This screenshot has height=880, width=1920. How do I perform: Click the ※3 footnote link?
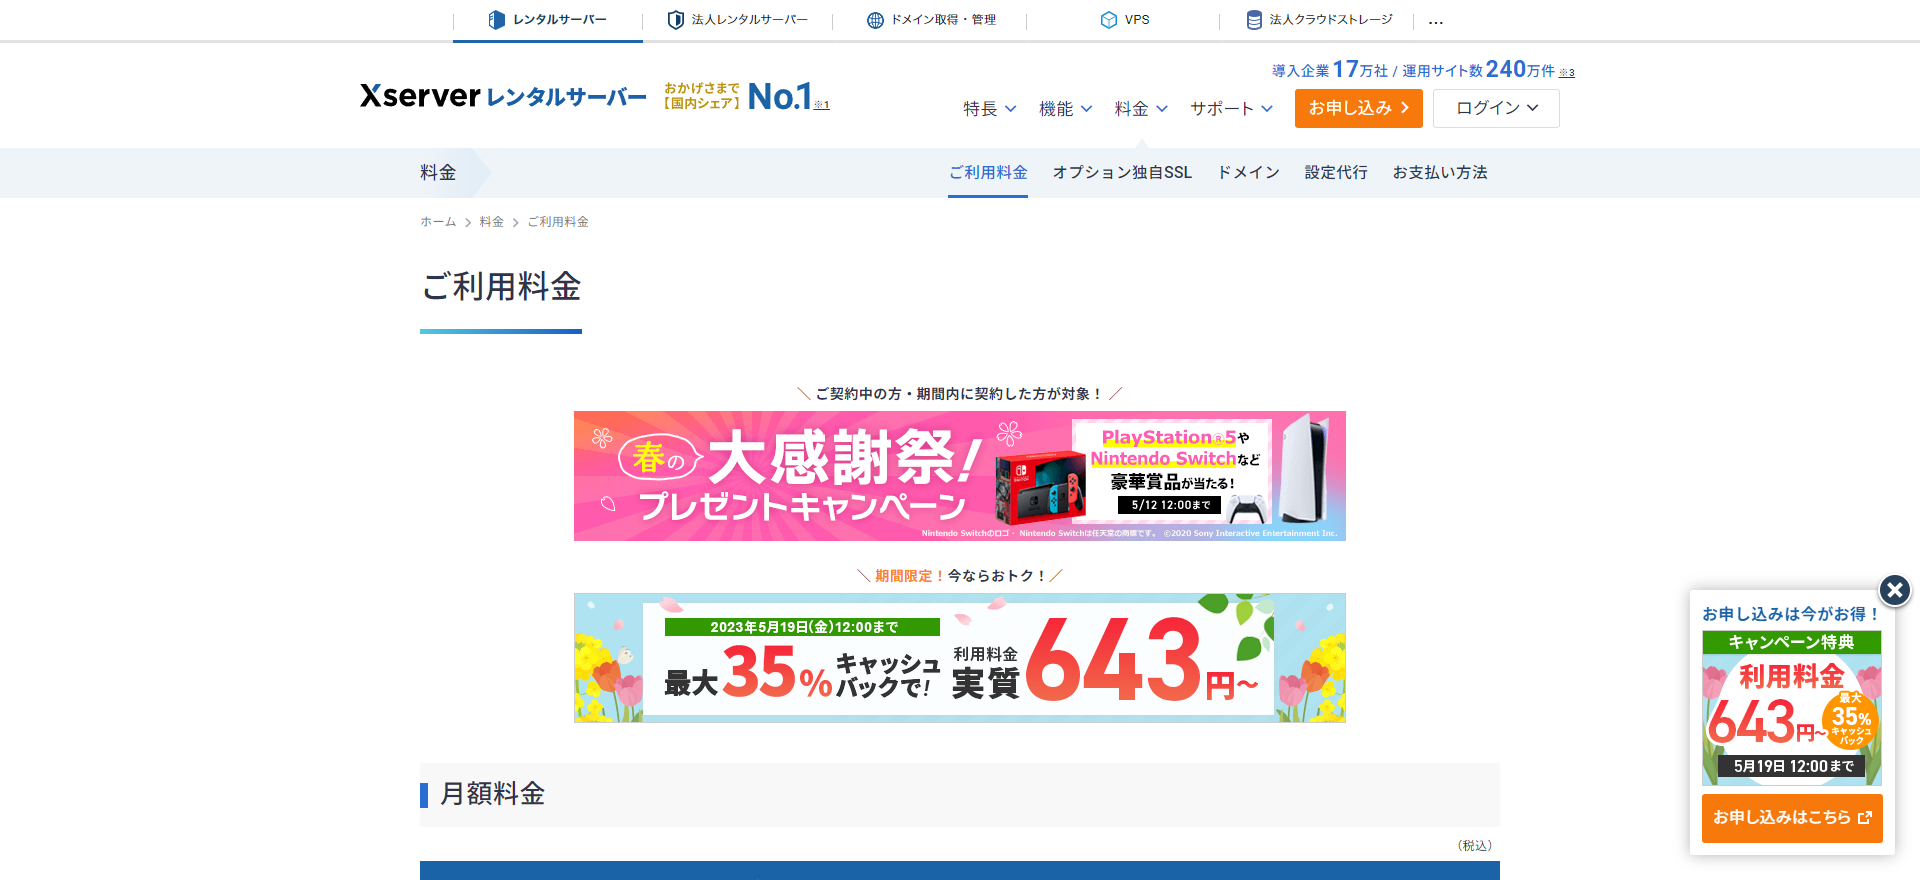[1567, 72]
